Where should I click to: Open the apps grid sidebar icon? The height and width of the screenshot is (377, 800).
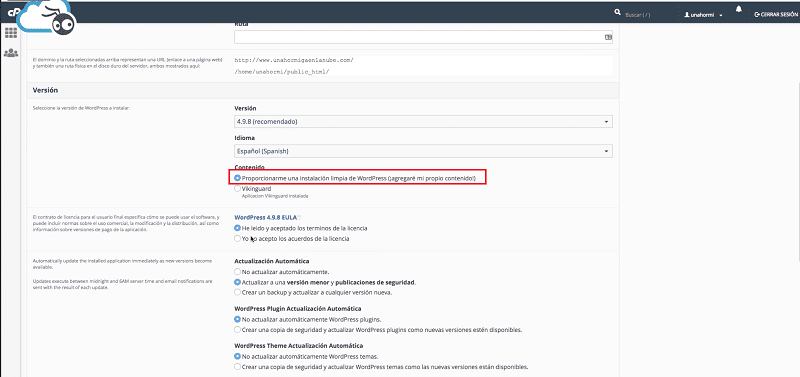click(11, 33)
